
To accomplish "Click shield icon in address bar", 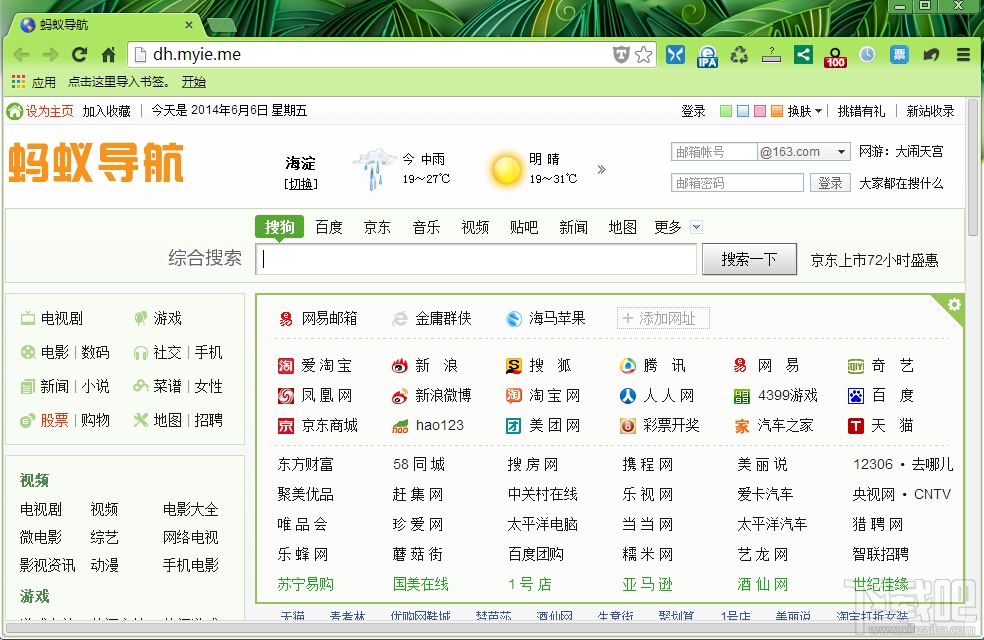I will 621,55.
